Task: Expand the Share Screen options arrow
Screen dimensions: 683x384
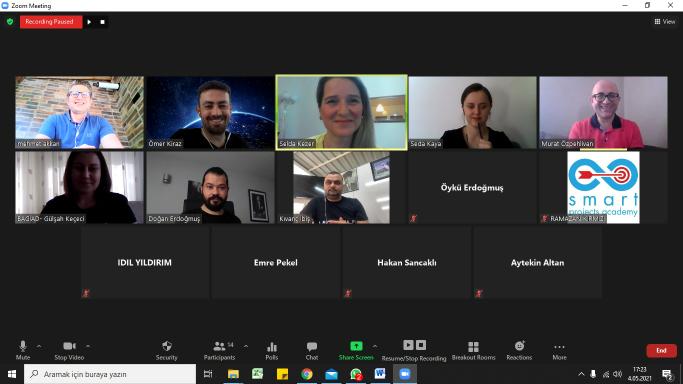Action: coord(375,346)
